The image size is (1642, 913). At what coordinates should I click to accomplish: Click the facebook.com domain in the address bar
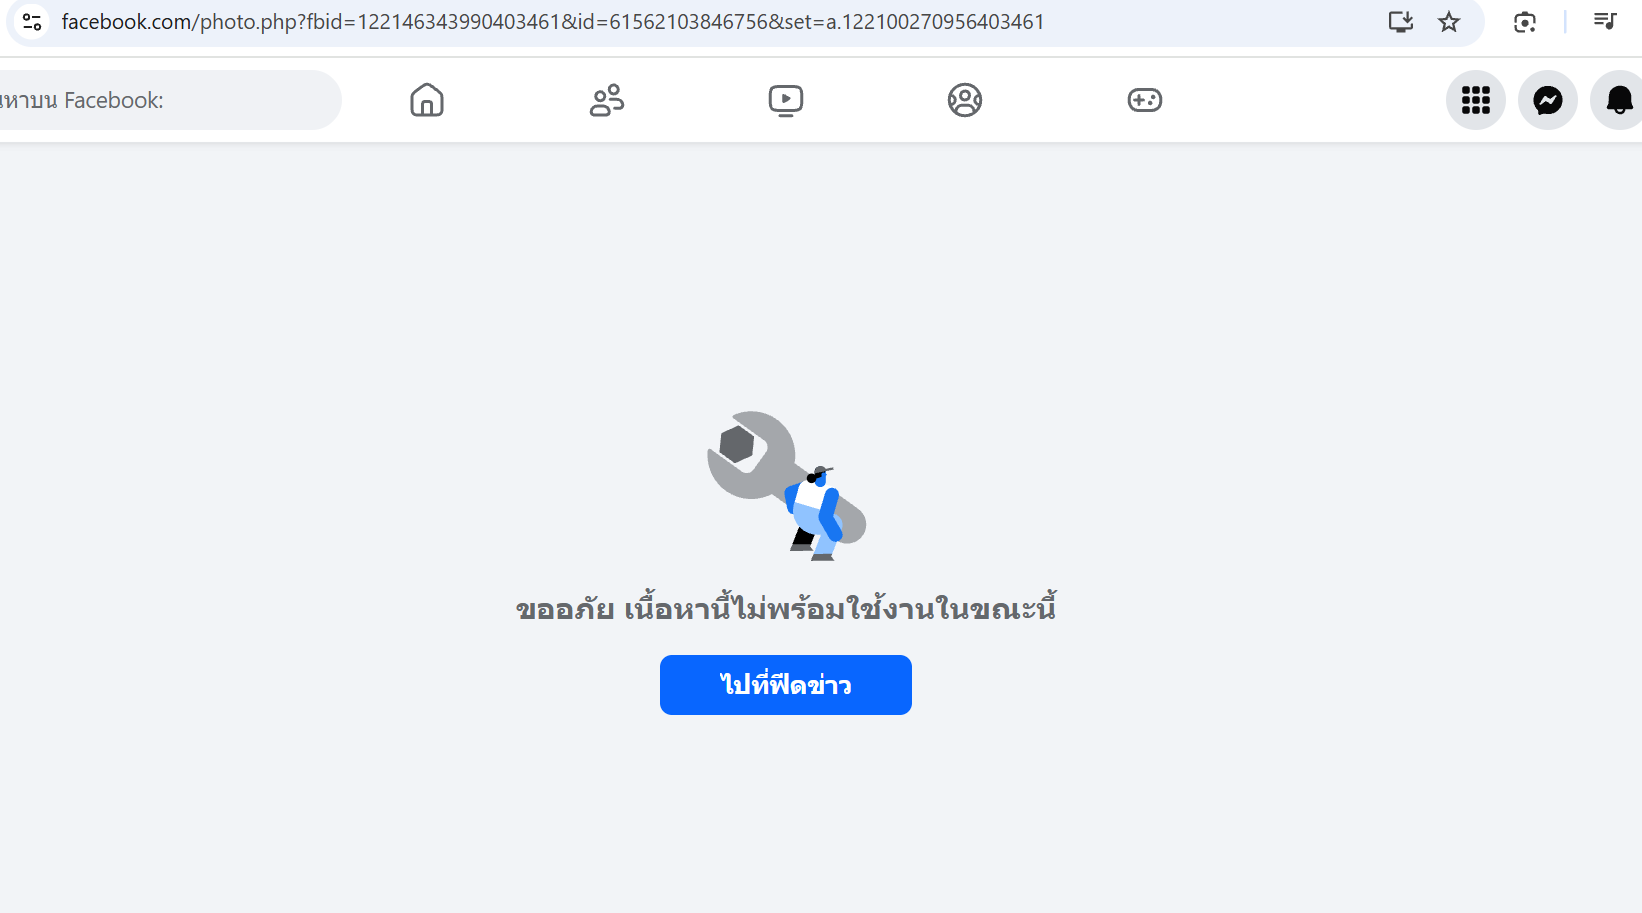pyautogui.click(x=127, y=22)
